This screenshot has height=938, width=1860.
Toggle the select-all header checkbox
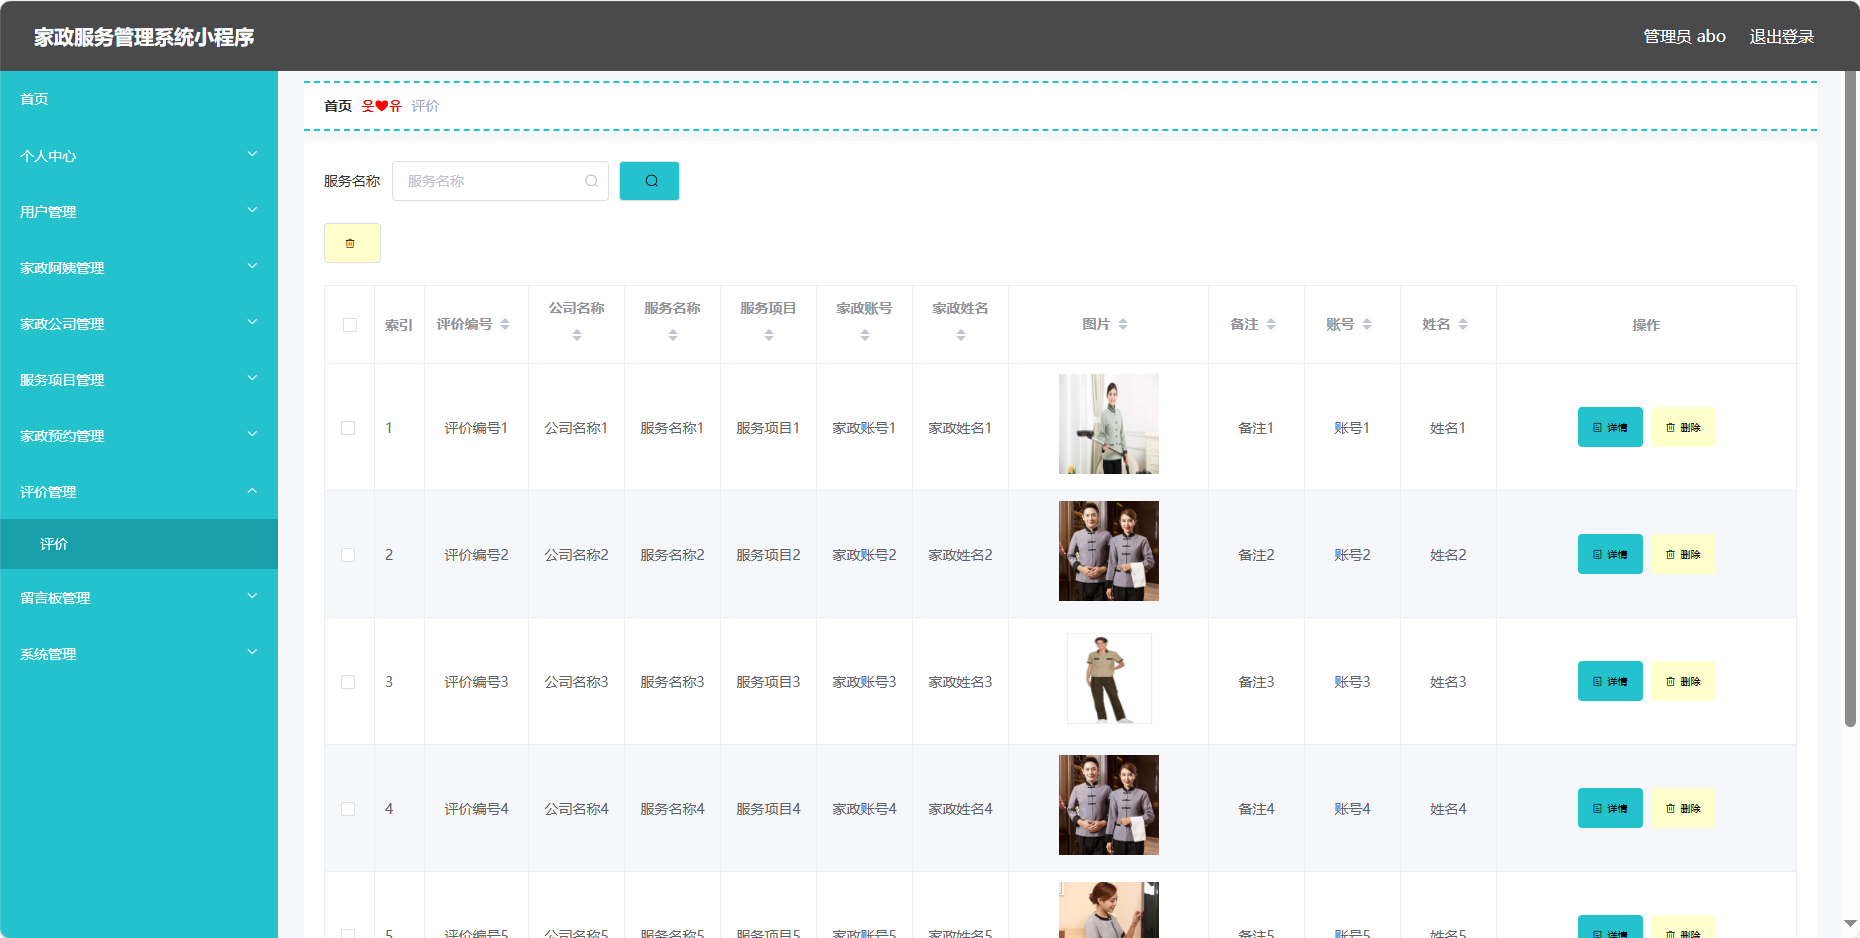(x=350, y=325)
